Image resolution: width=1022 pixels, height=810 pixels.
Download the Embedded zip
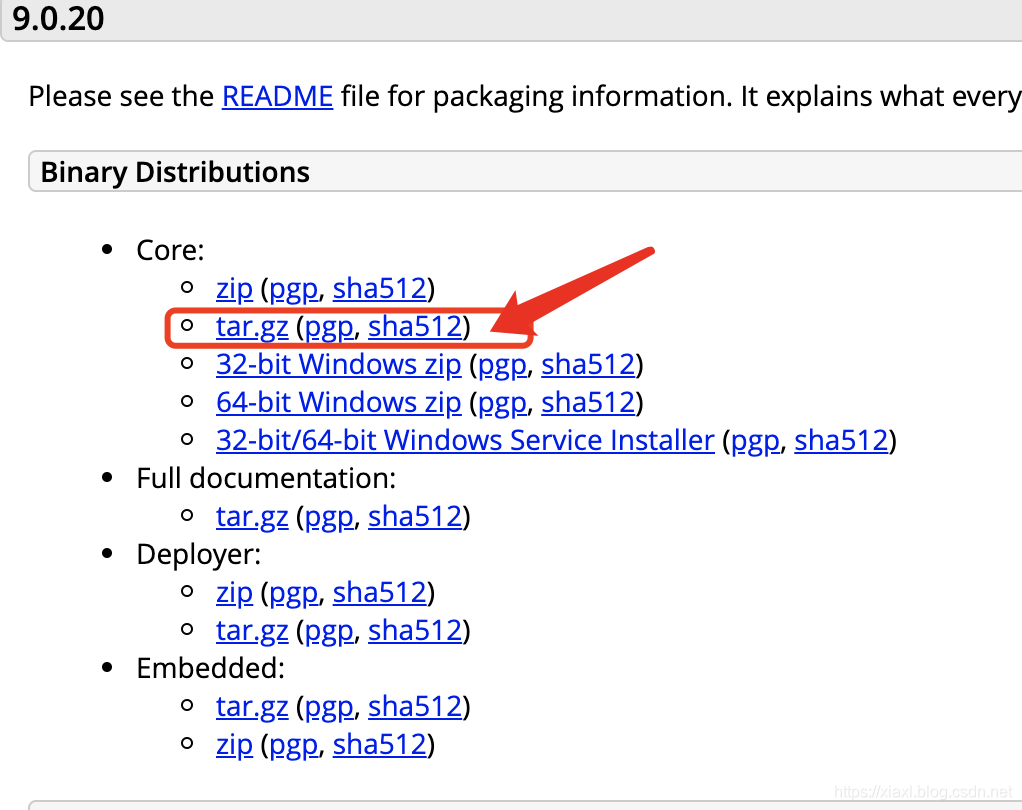pyautogui.click(x=234, y=745)
